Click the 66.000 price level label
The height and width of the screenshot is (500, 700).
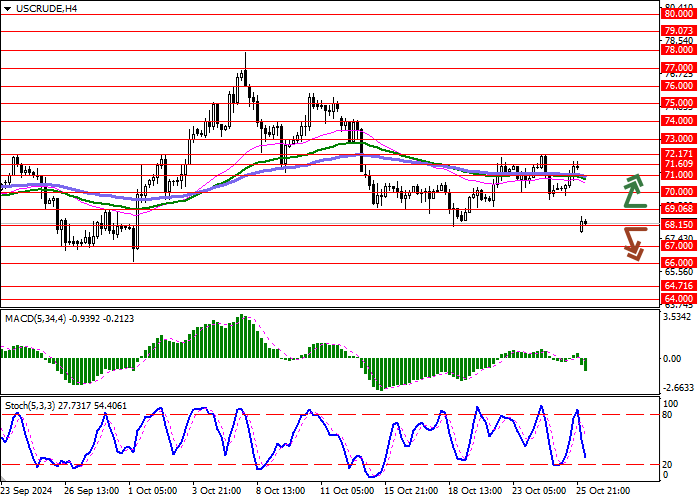click(679, 263)
